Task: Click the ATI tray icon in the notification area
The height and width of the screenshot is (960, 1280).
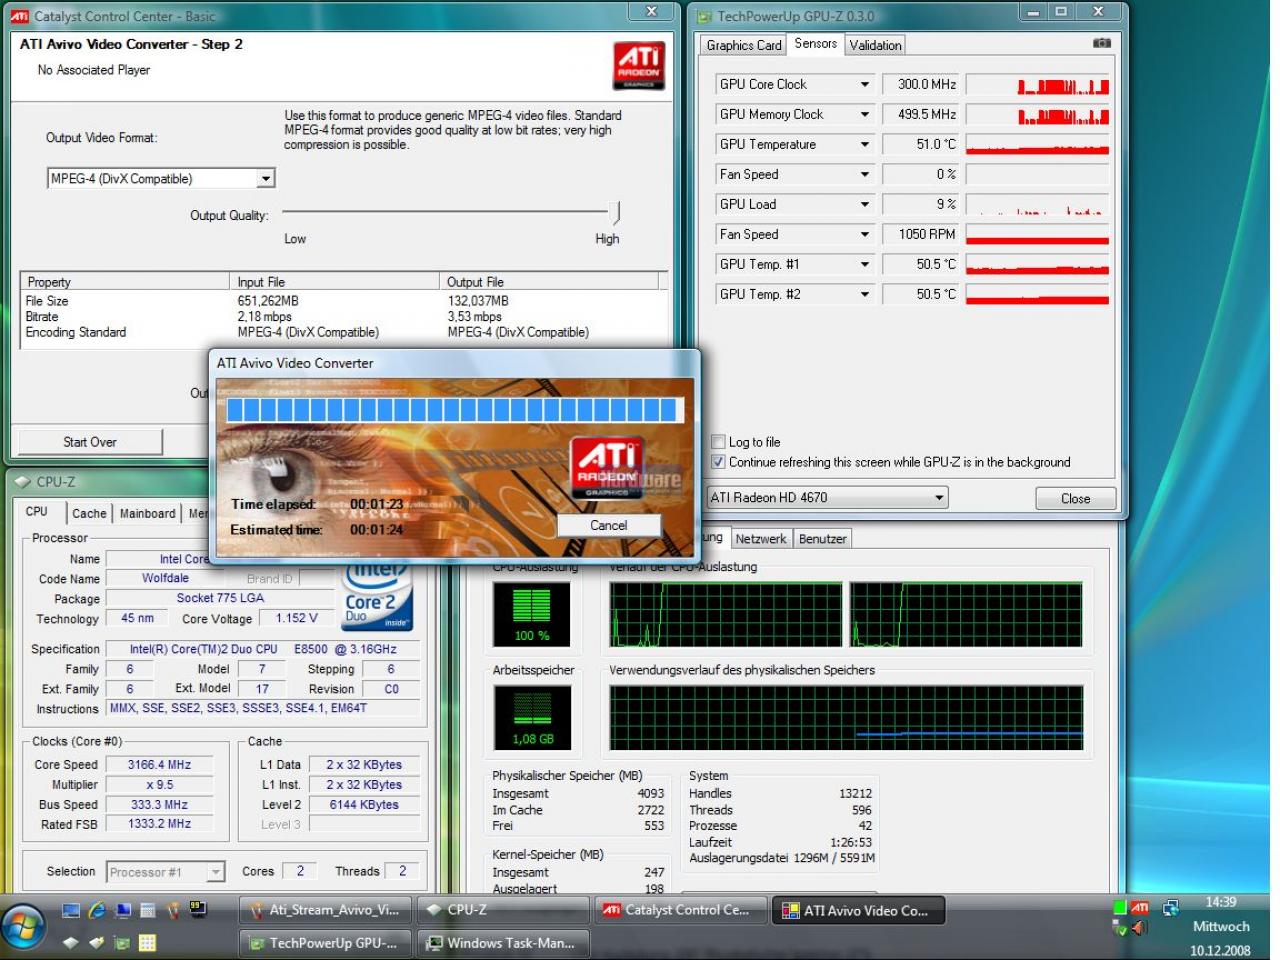Action: click(x=1140, y=908)
